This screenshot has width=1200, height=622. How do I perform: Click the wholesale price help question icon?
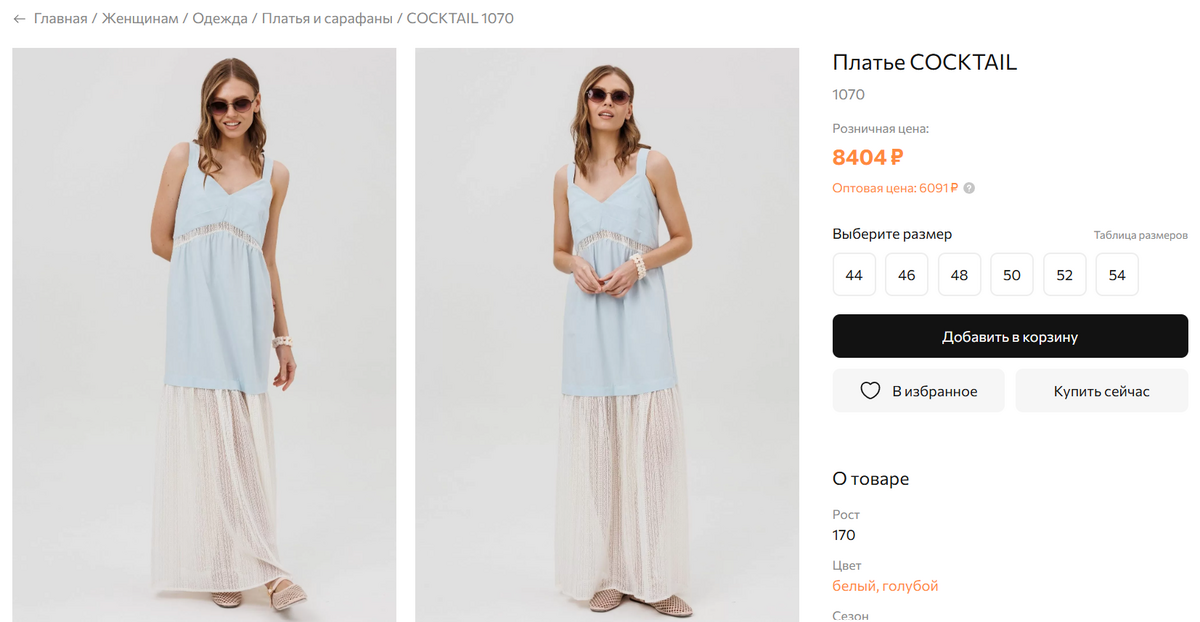pos(969,188)
